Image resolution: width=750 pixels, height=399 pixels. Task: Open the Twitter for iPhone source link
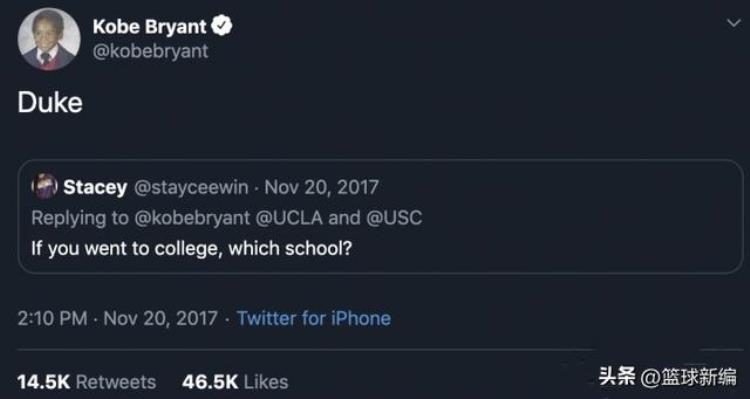pyautogui.click(x=314, y=318)
